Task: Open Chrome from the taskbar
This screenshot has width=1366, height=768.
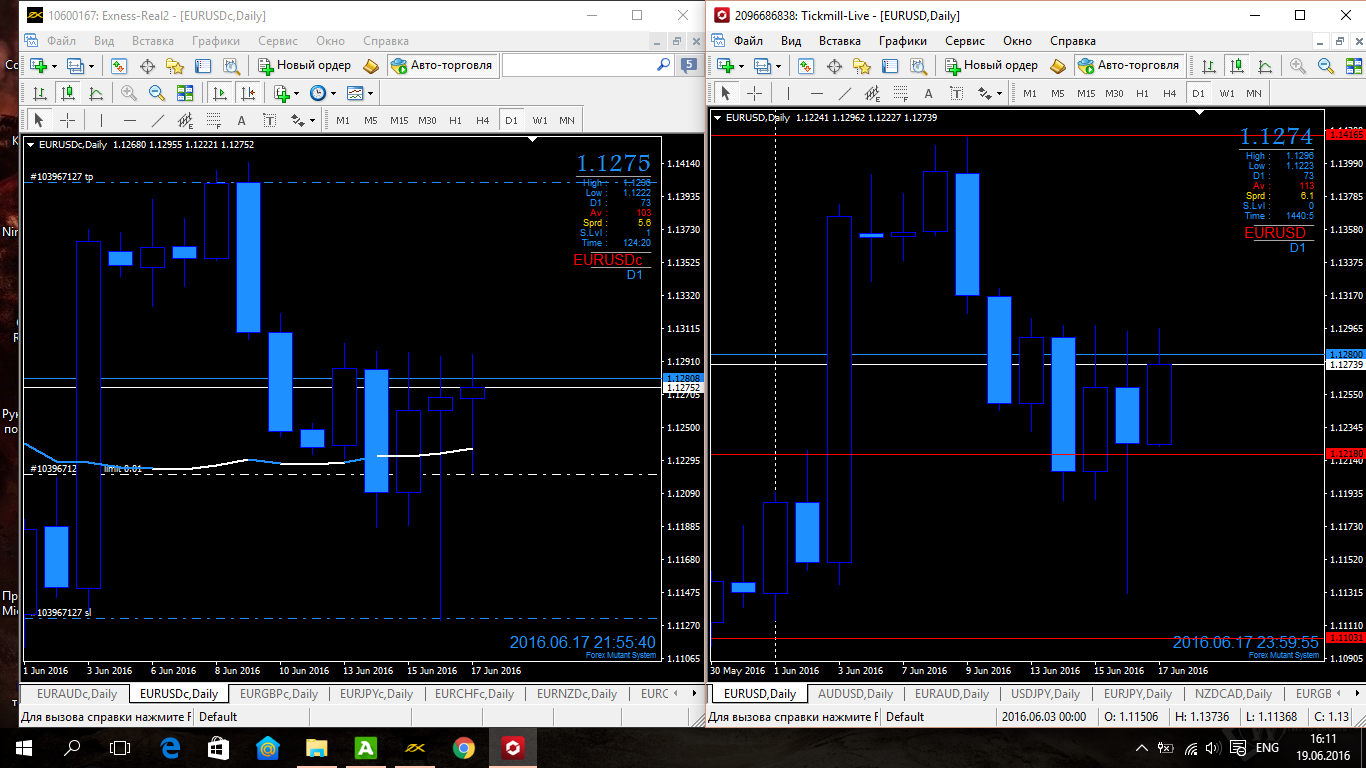Action: point(463,747)
